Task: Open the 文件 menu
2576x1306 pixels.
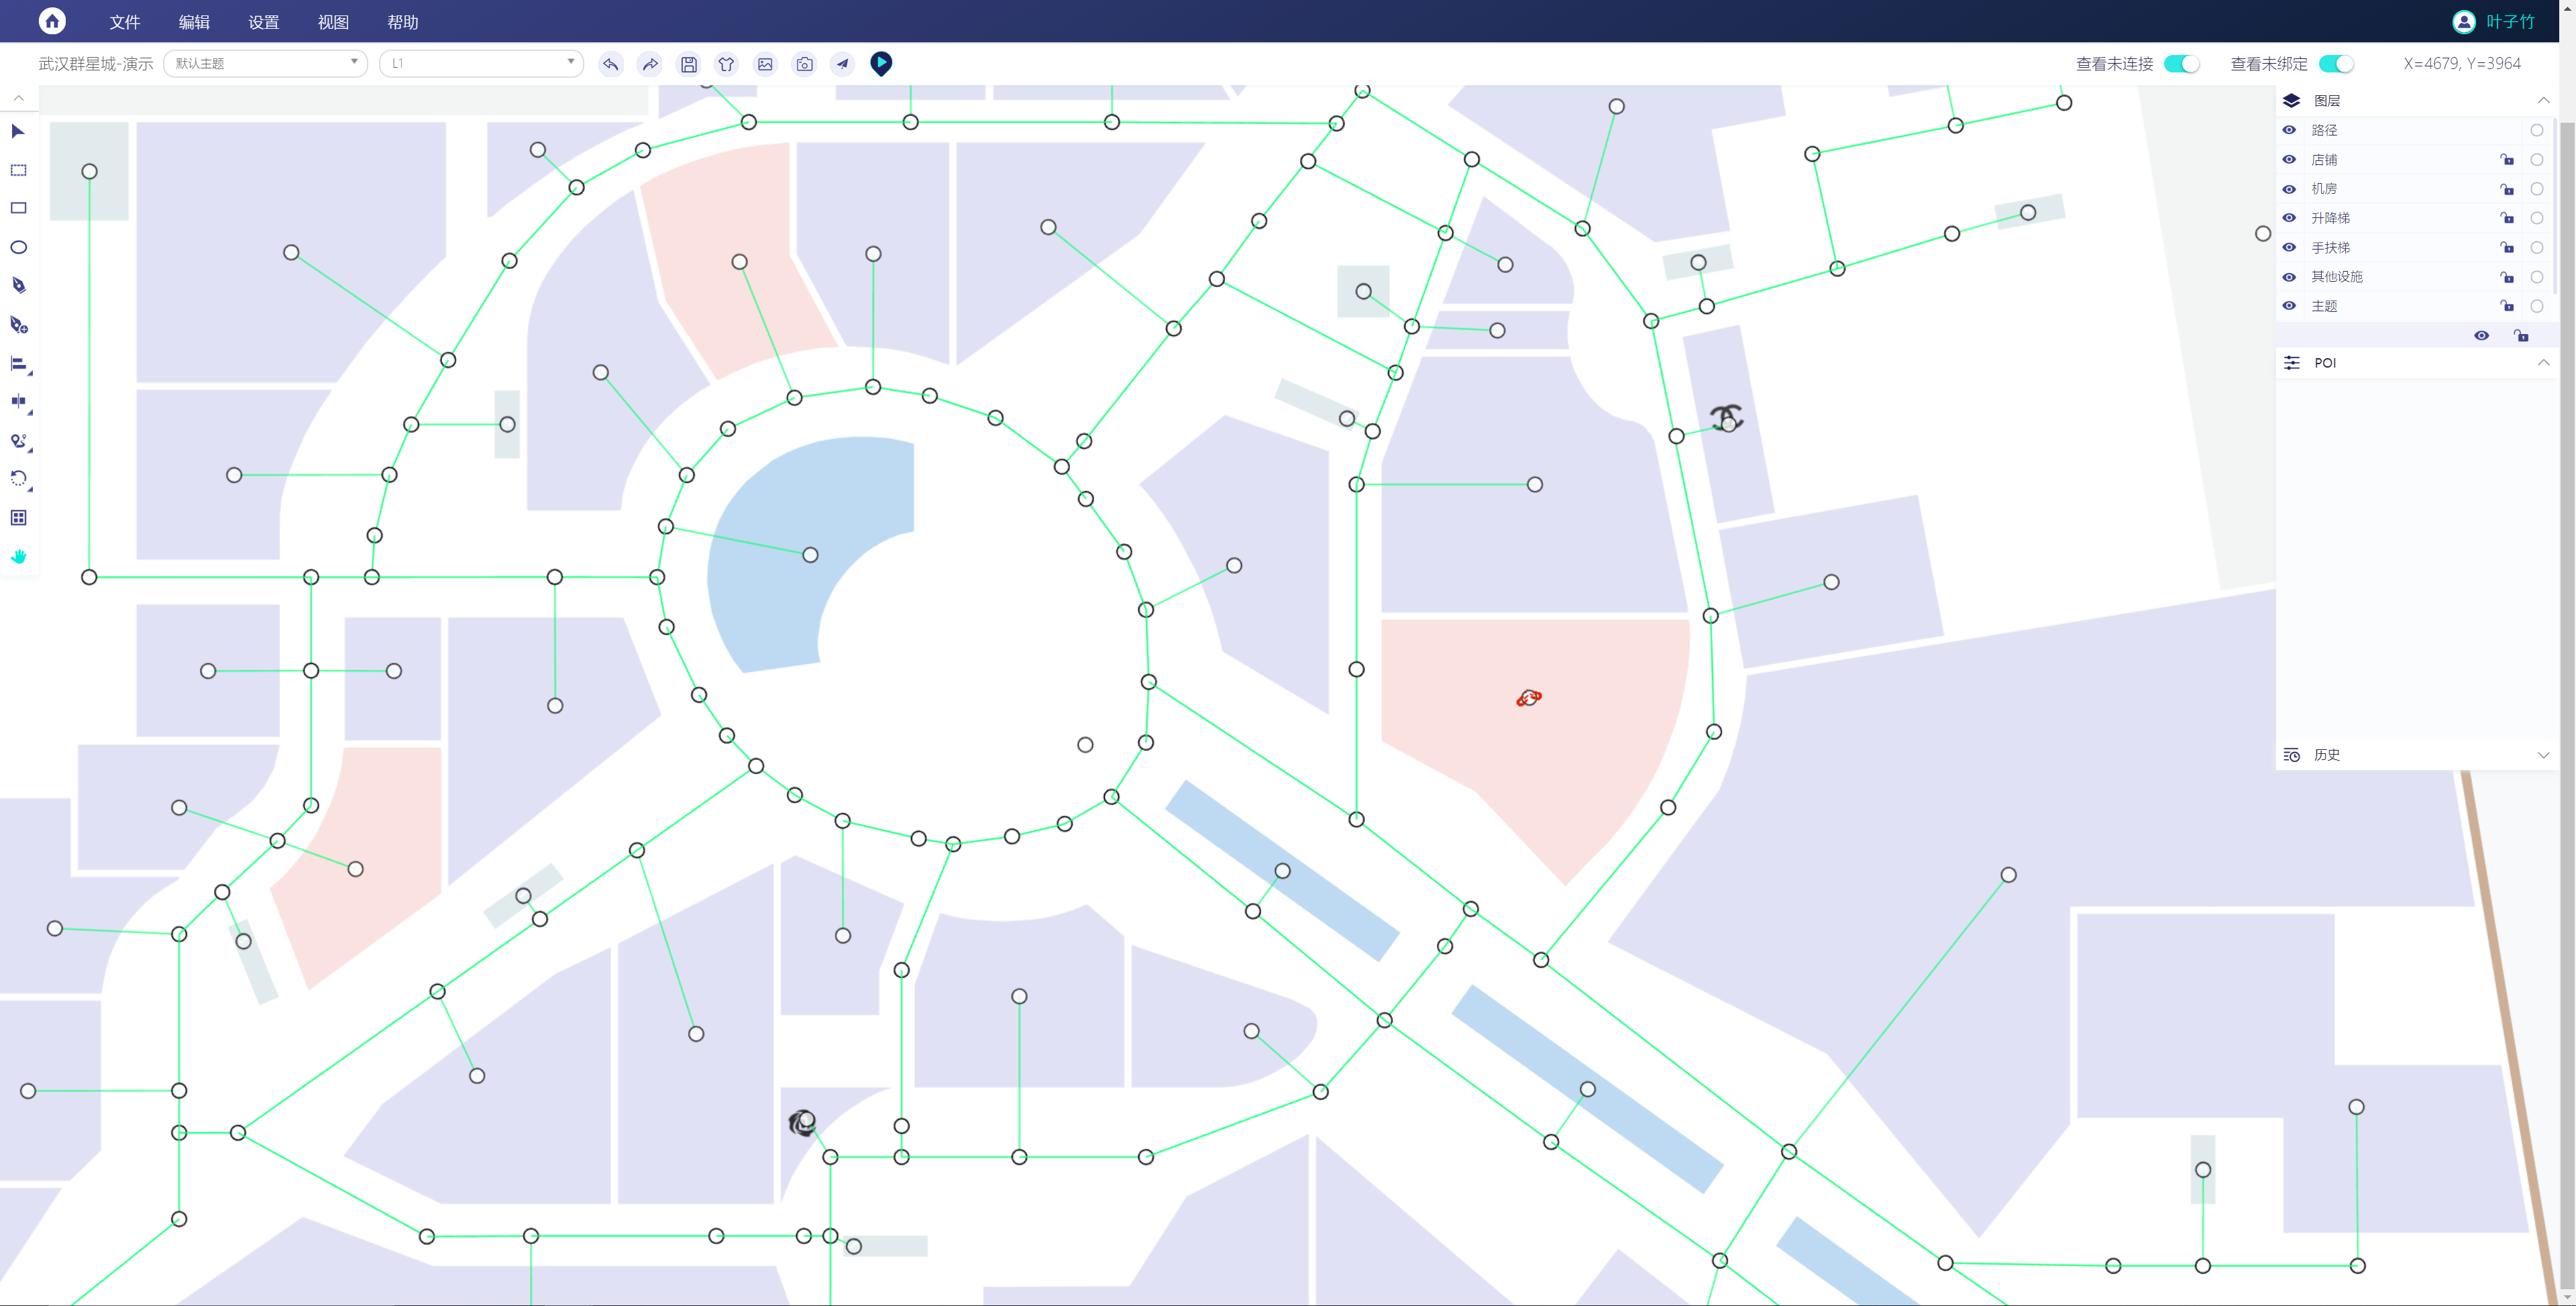Action: pos(125,22)
